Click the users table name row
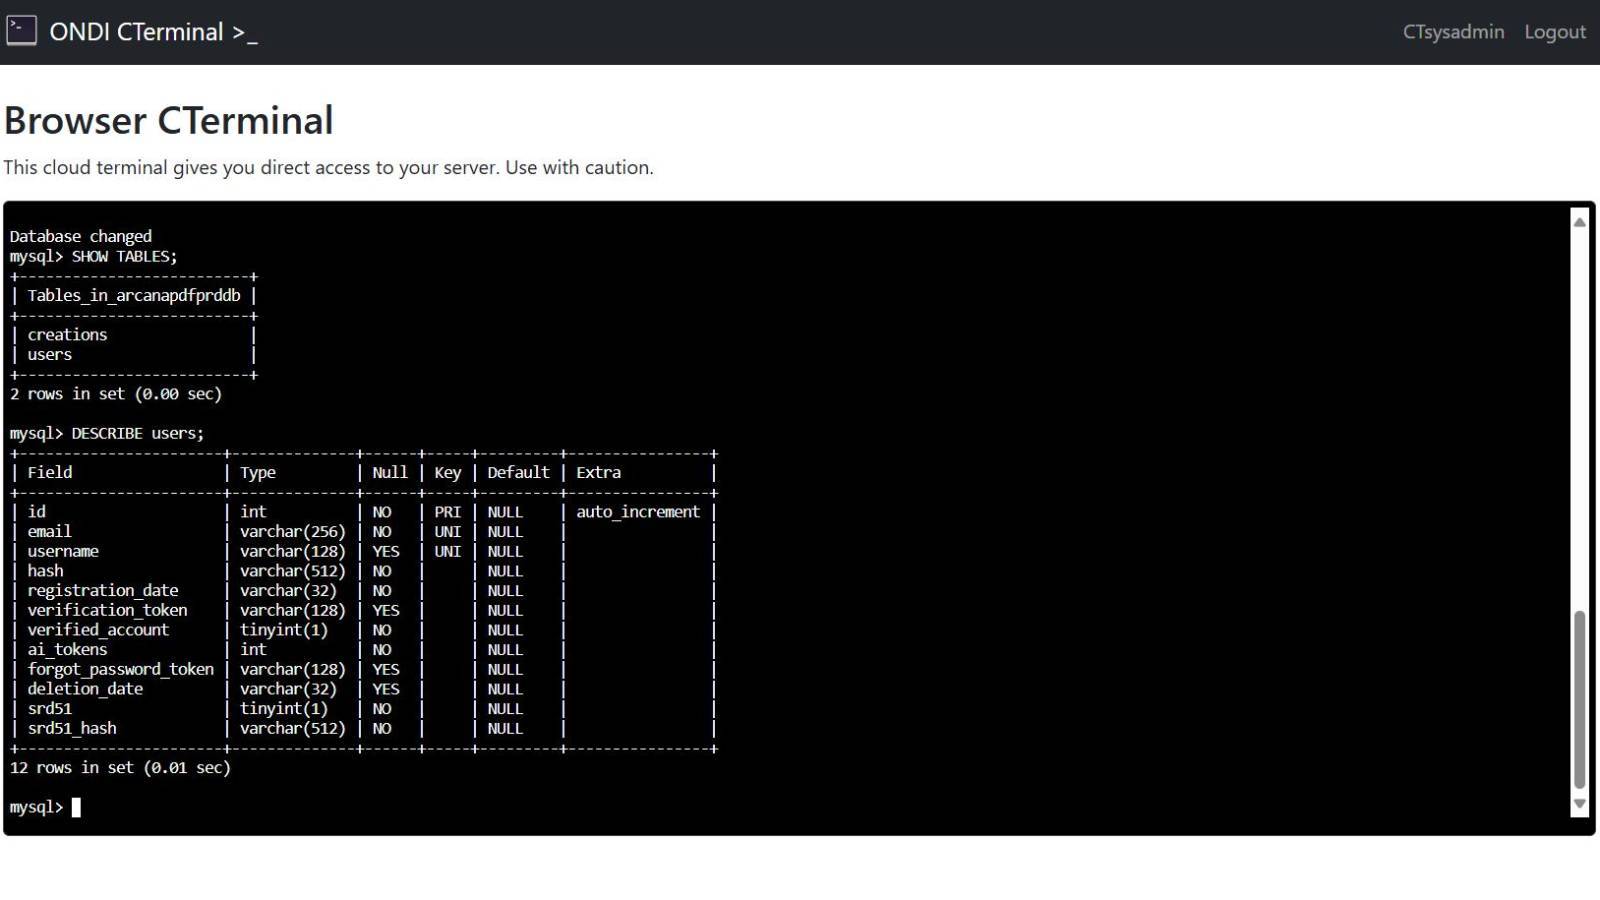1600x900 pixels. (50, 355)
